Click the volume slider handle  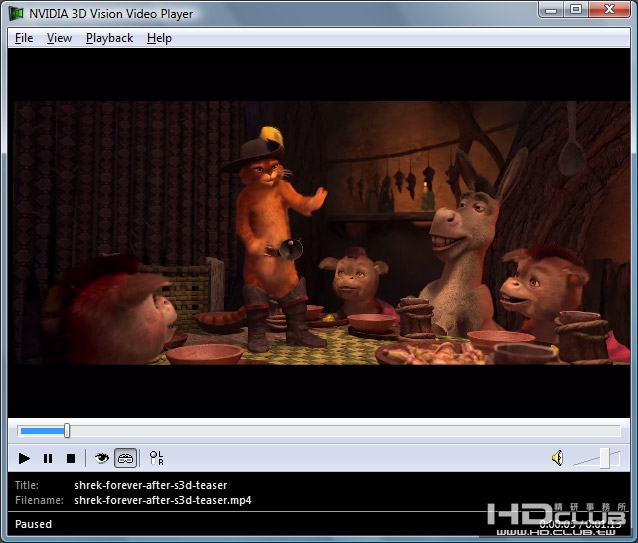tap(605, 458)
